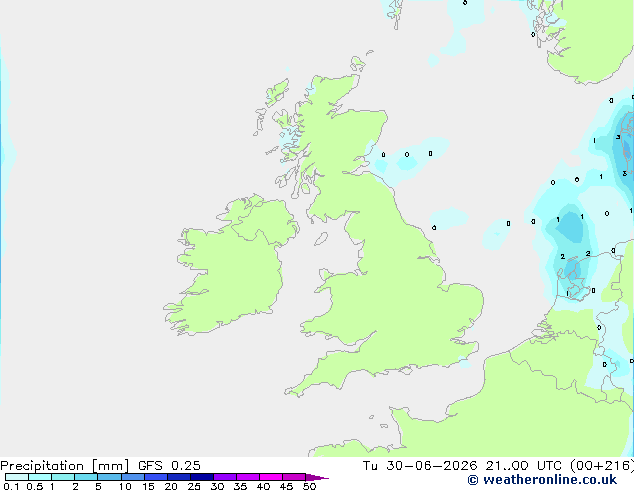
Task: Click the 5–10 mm legend color swatch
Action: 109,477
